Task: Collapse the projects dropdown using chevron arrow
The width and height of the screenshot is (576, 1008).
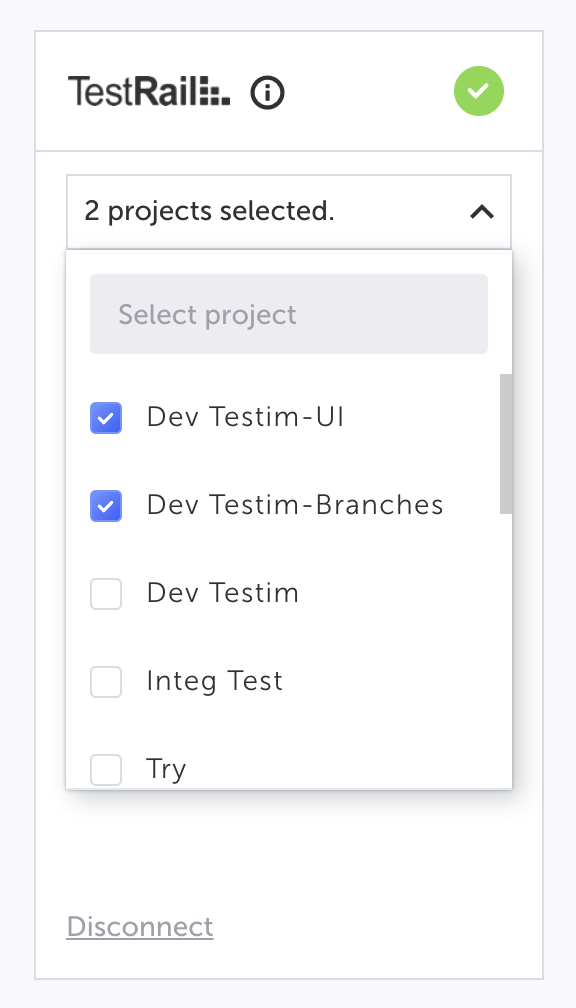Action: 482,212
